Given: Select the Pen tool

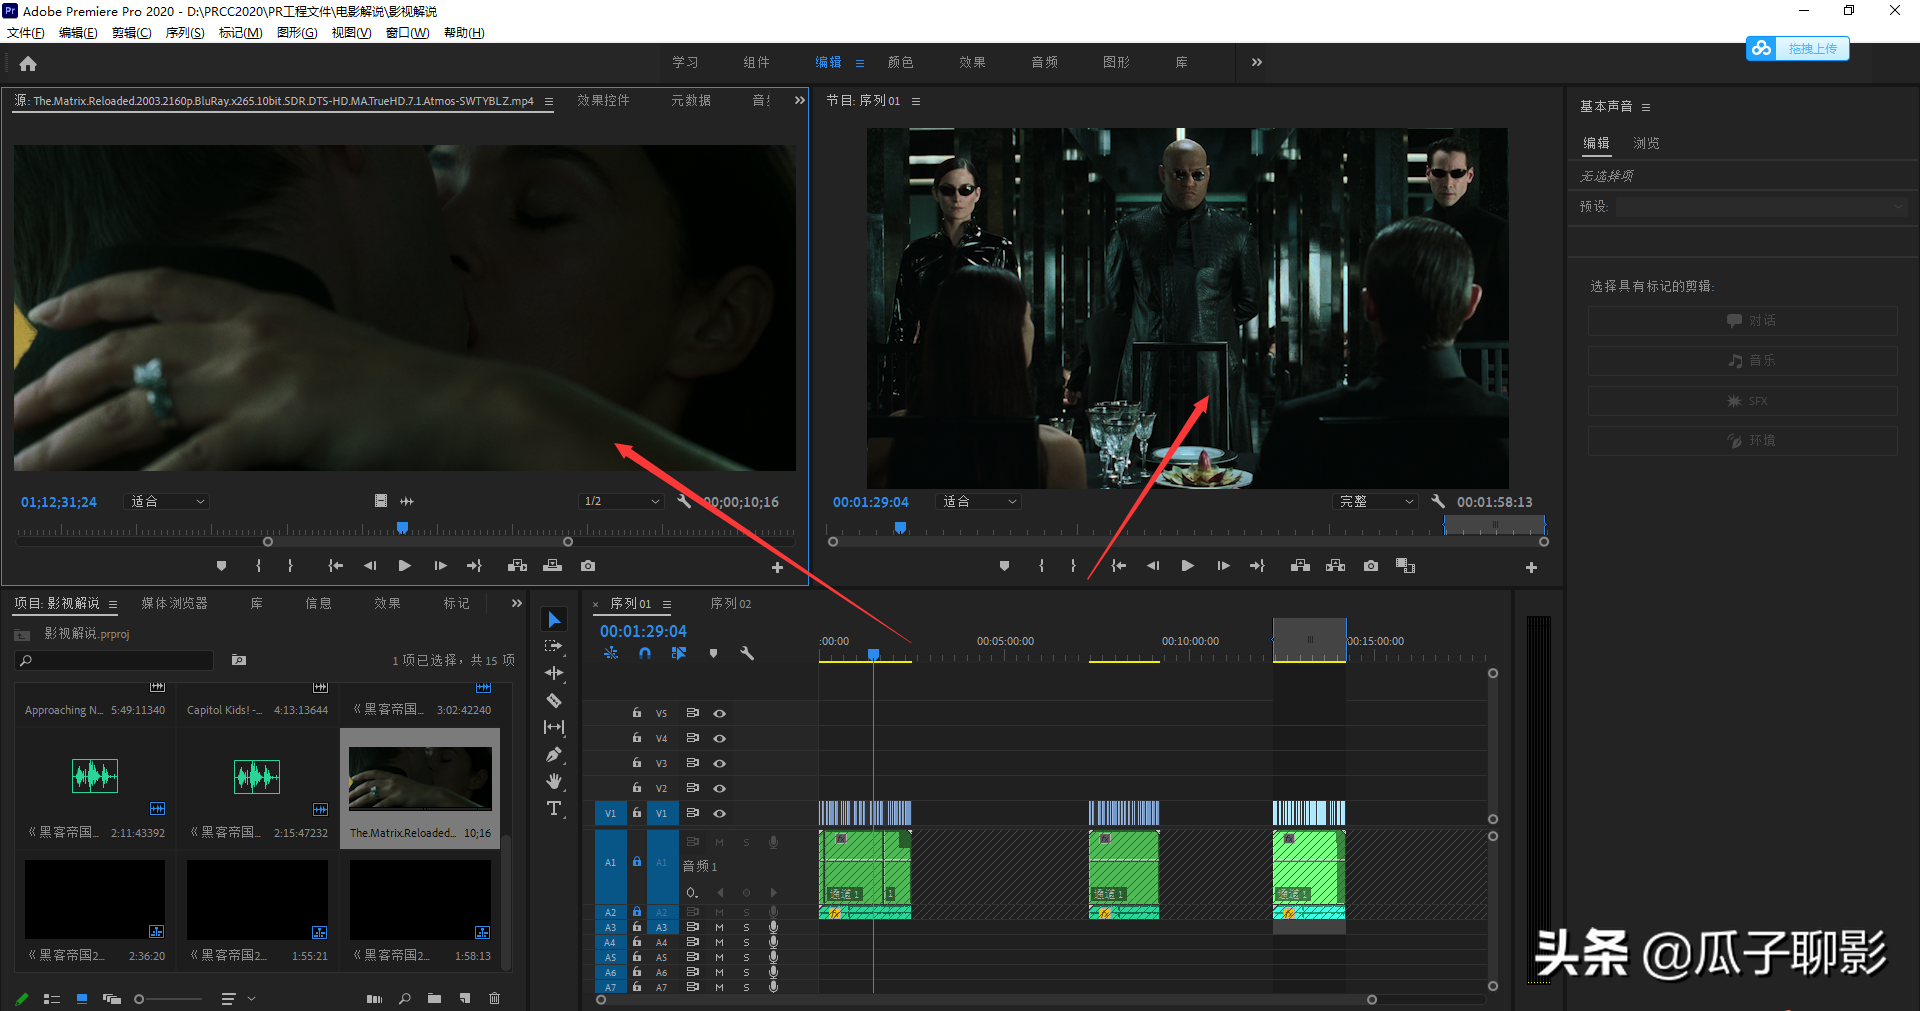Looking at the screenshot, I should pyautogui.click(x=554, y=754).
